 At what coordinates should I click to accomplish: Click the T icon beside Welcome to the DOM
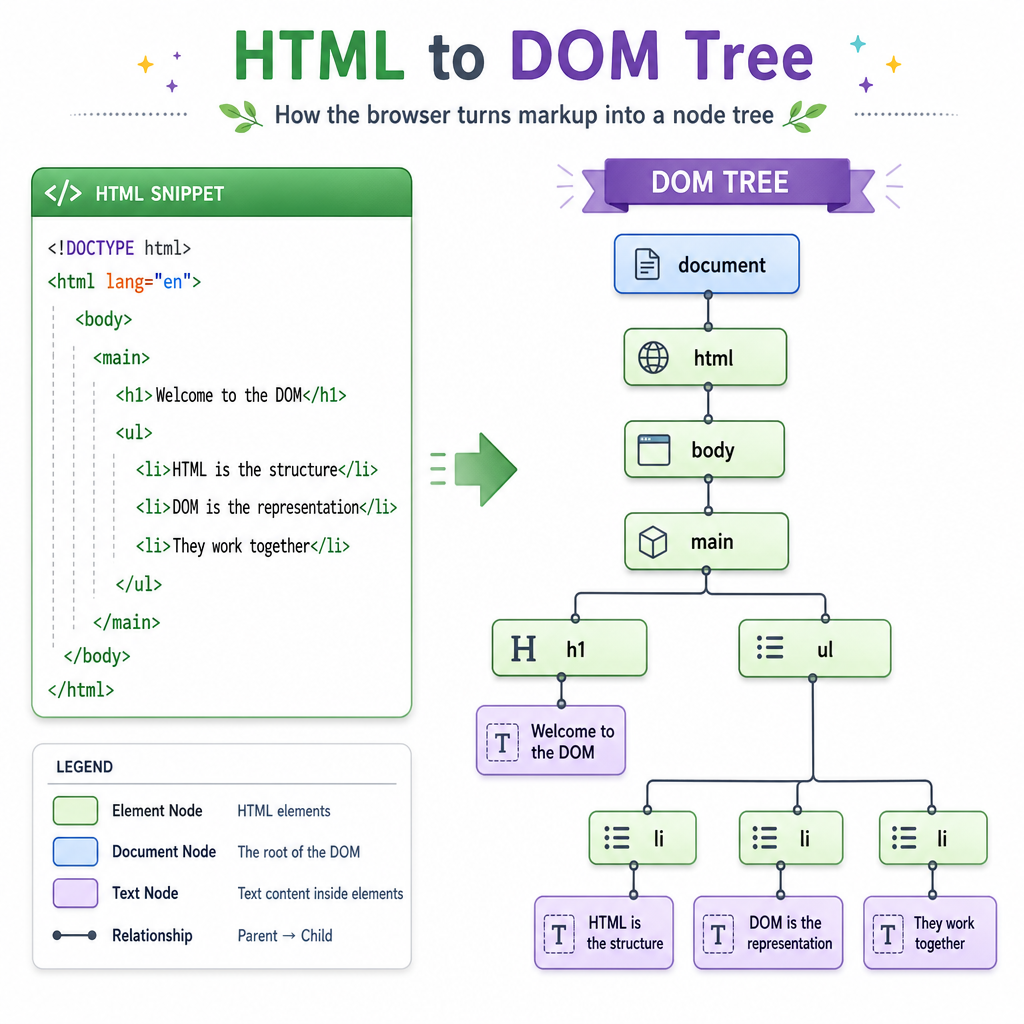(502, 742)
